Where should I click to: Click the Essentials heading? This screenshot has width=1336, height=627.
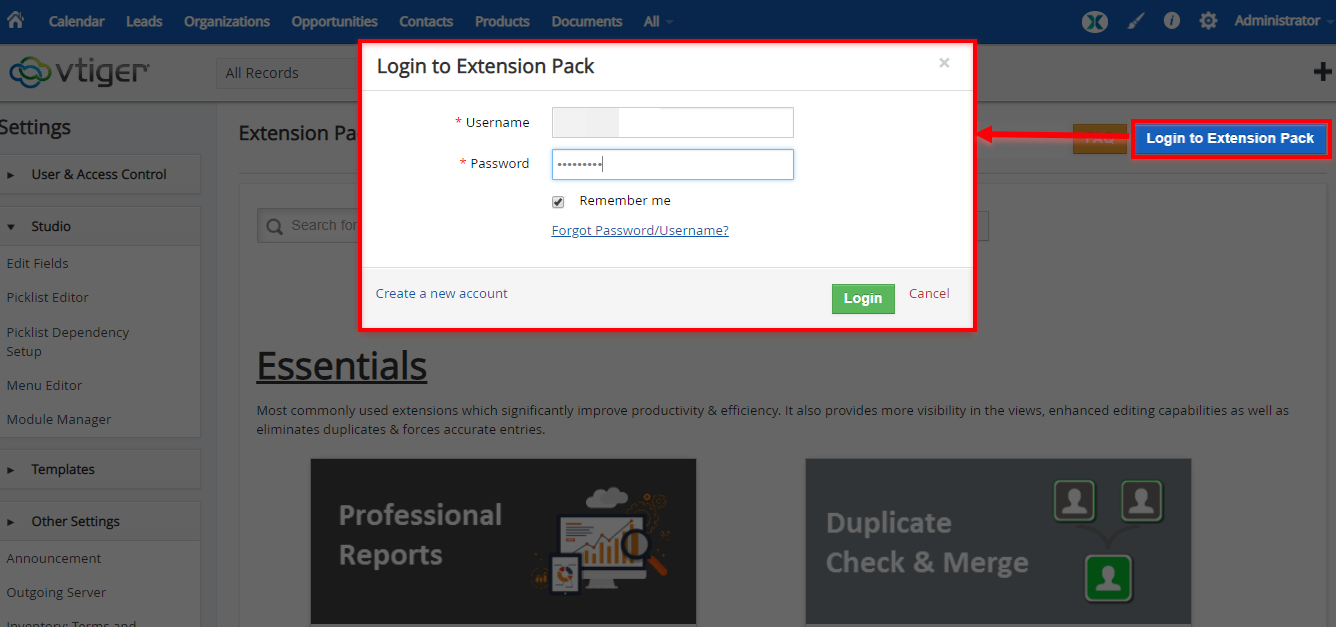342,366
